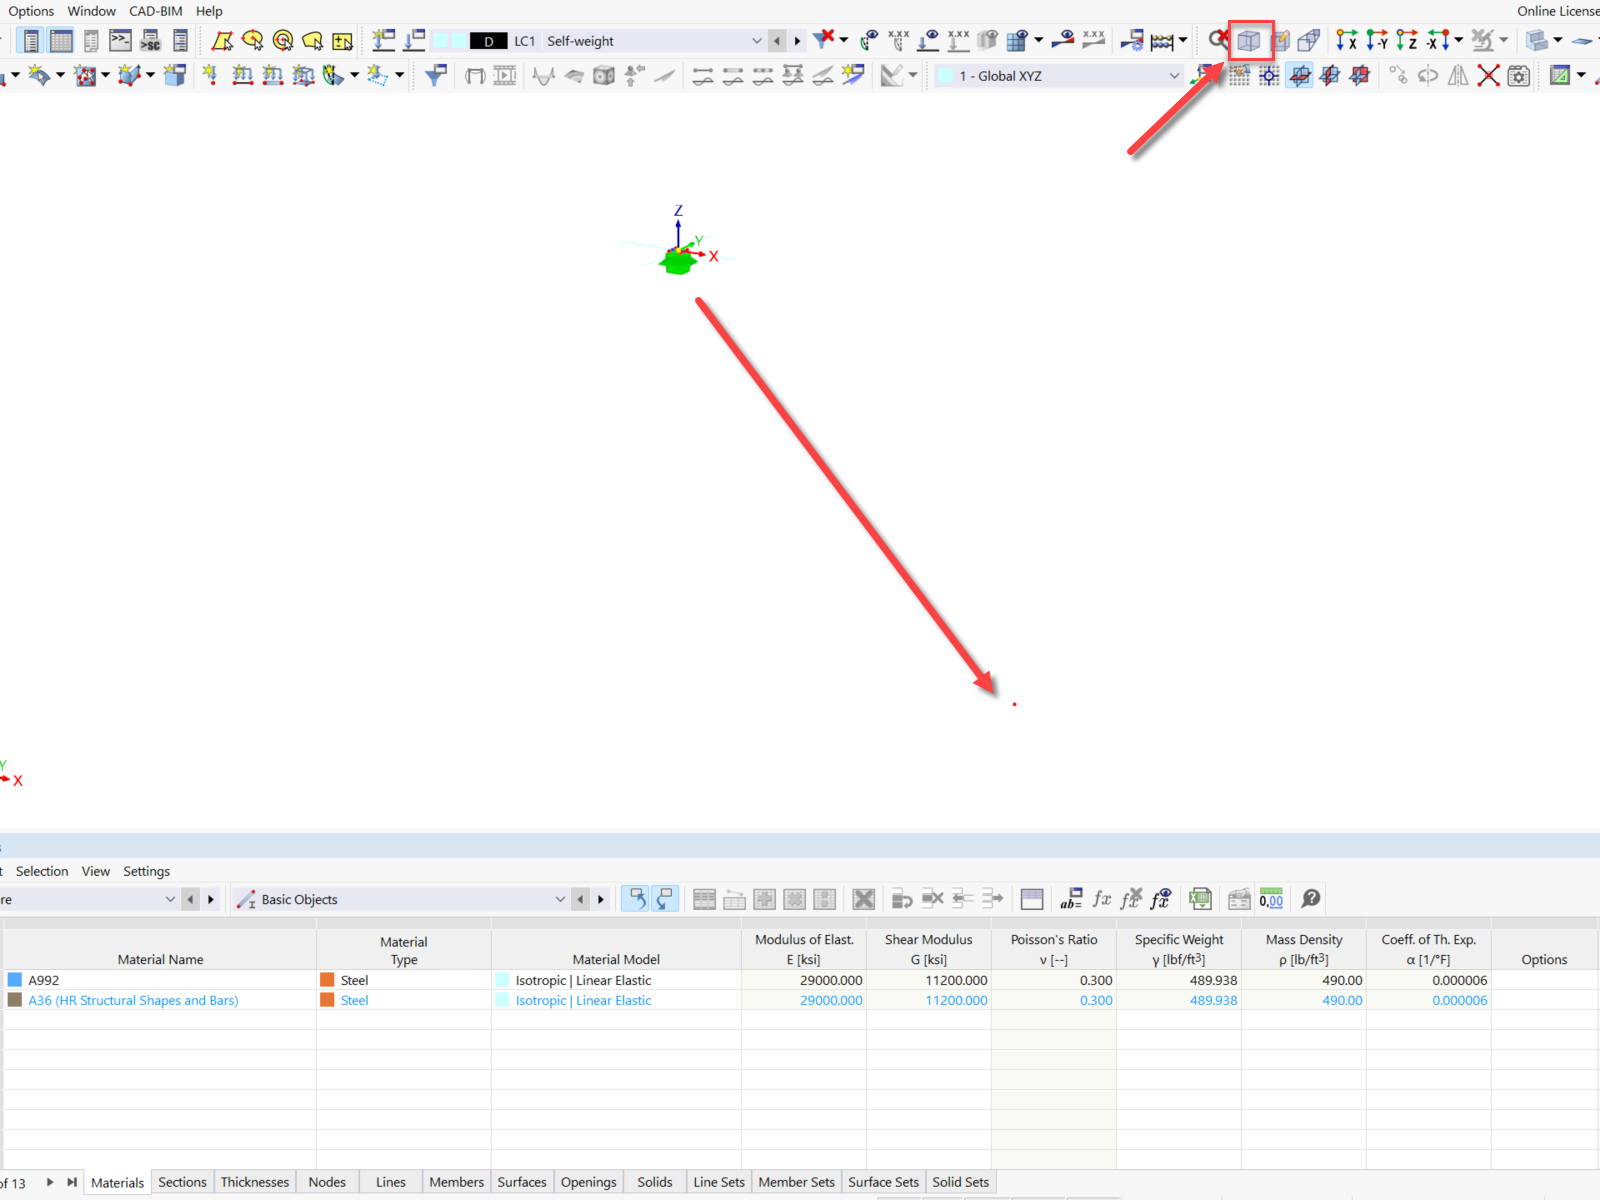1600x1200 pixels.
Task: Toggle the tables panel button
Action: tap(61, 41)
